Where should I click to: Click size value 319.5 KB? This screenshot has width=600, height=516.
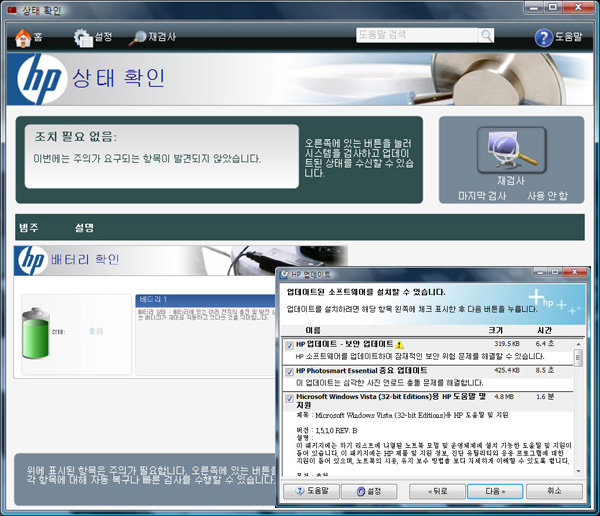coord(507,344)
